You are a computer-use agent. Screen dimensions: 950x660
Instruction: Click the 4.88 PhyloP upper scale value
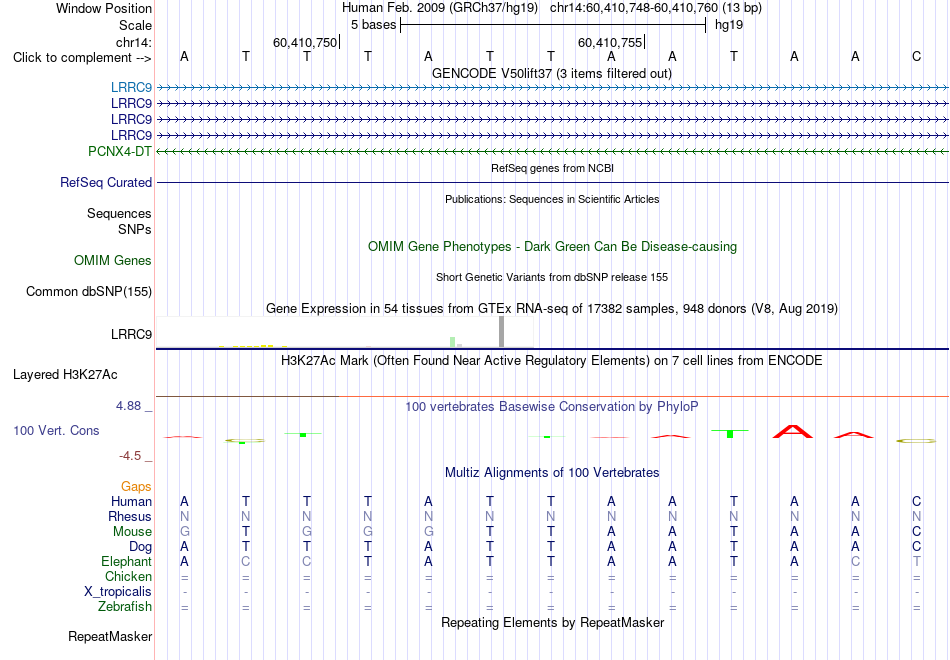[128, 406]
